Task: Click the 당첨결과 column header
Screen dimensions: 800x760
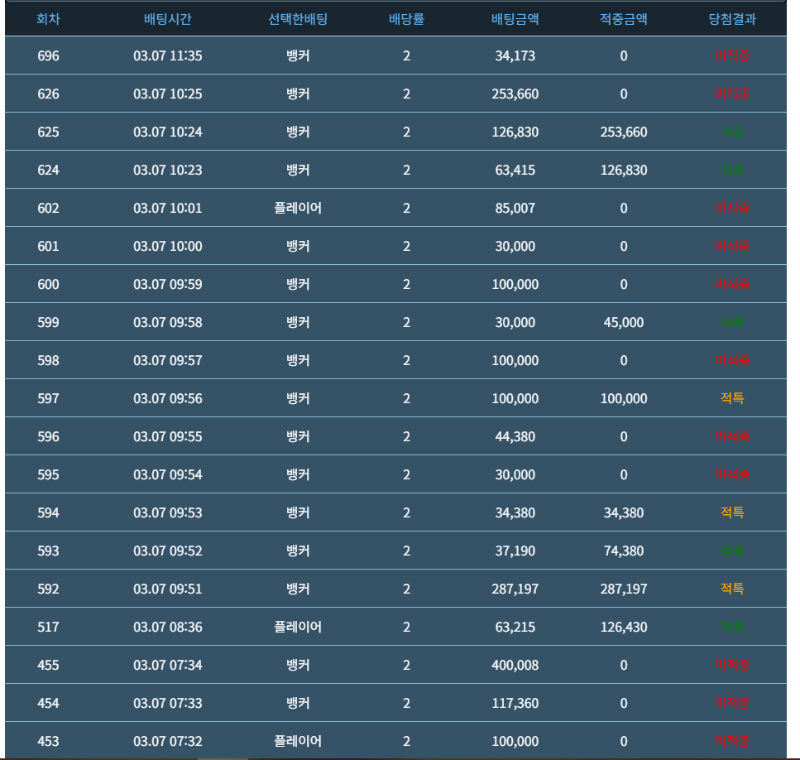Action: (732, 19)
